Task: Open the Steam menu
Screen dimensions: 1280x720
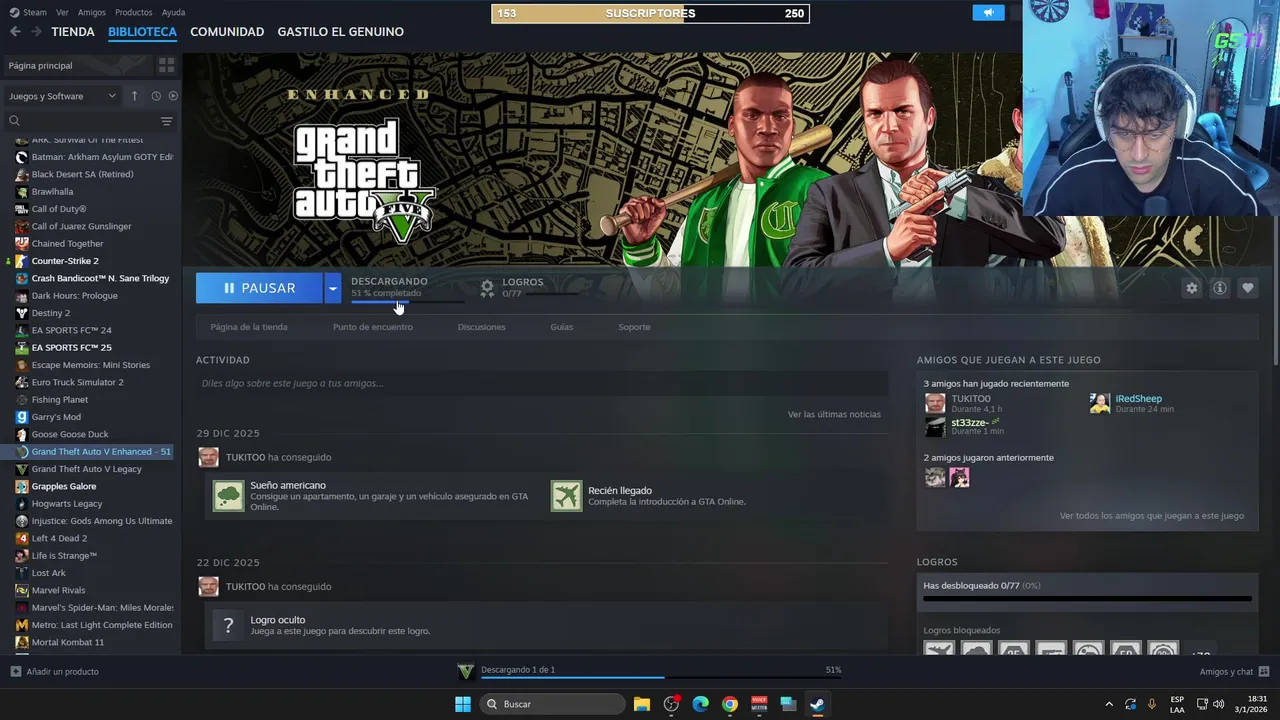Action: pos(35,12)
